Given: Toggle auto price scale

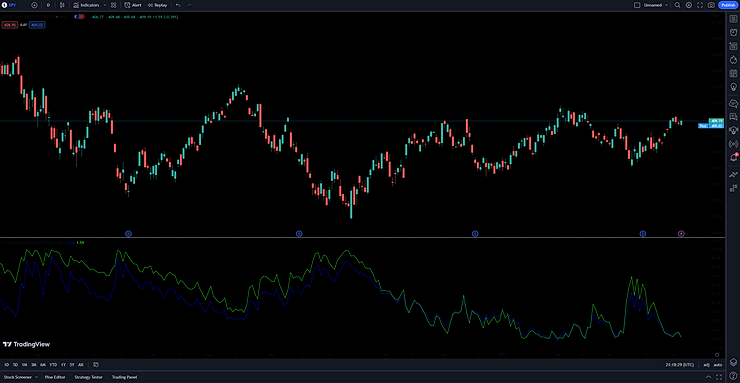Looking at the screenshot, I should point(718,365).
